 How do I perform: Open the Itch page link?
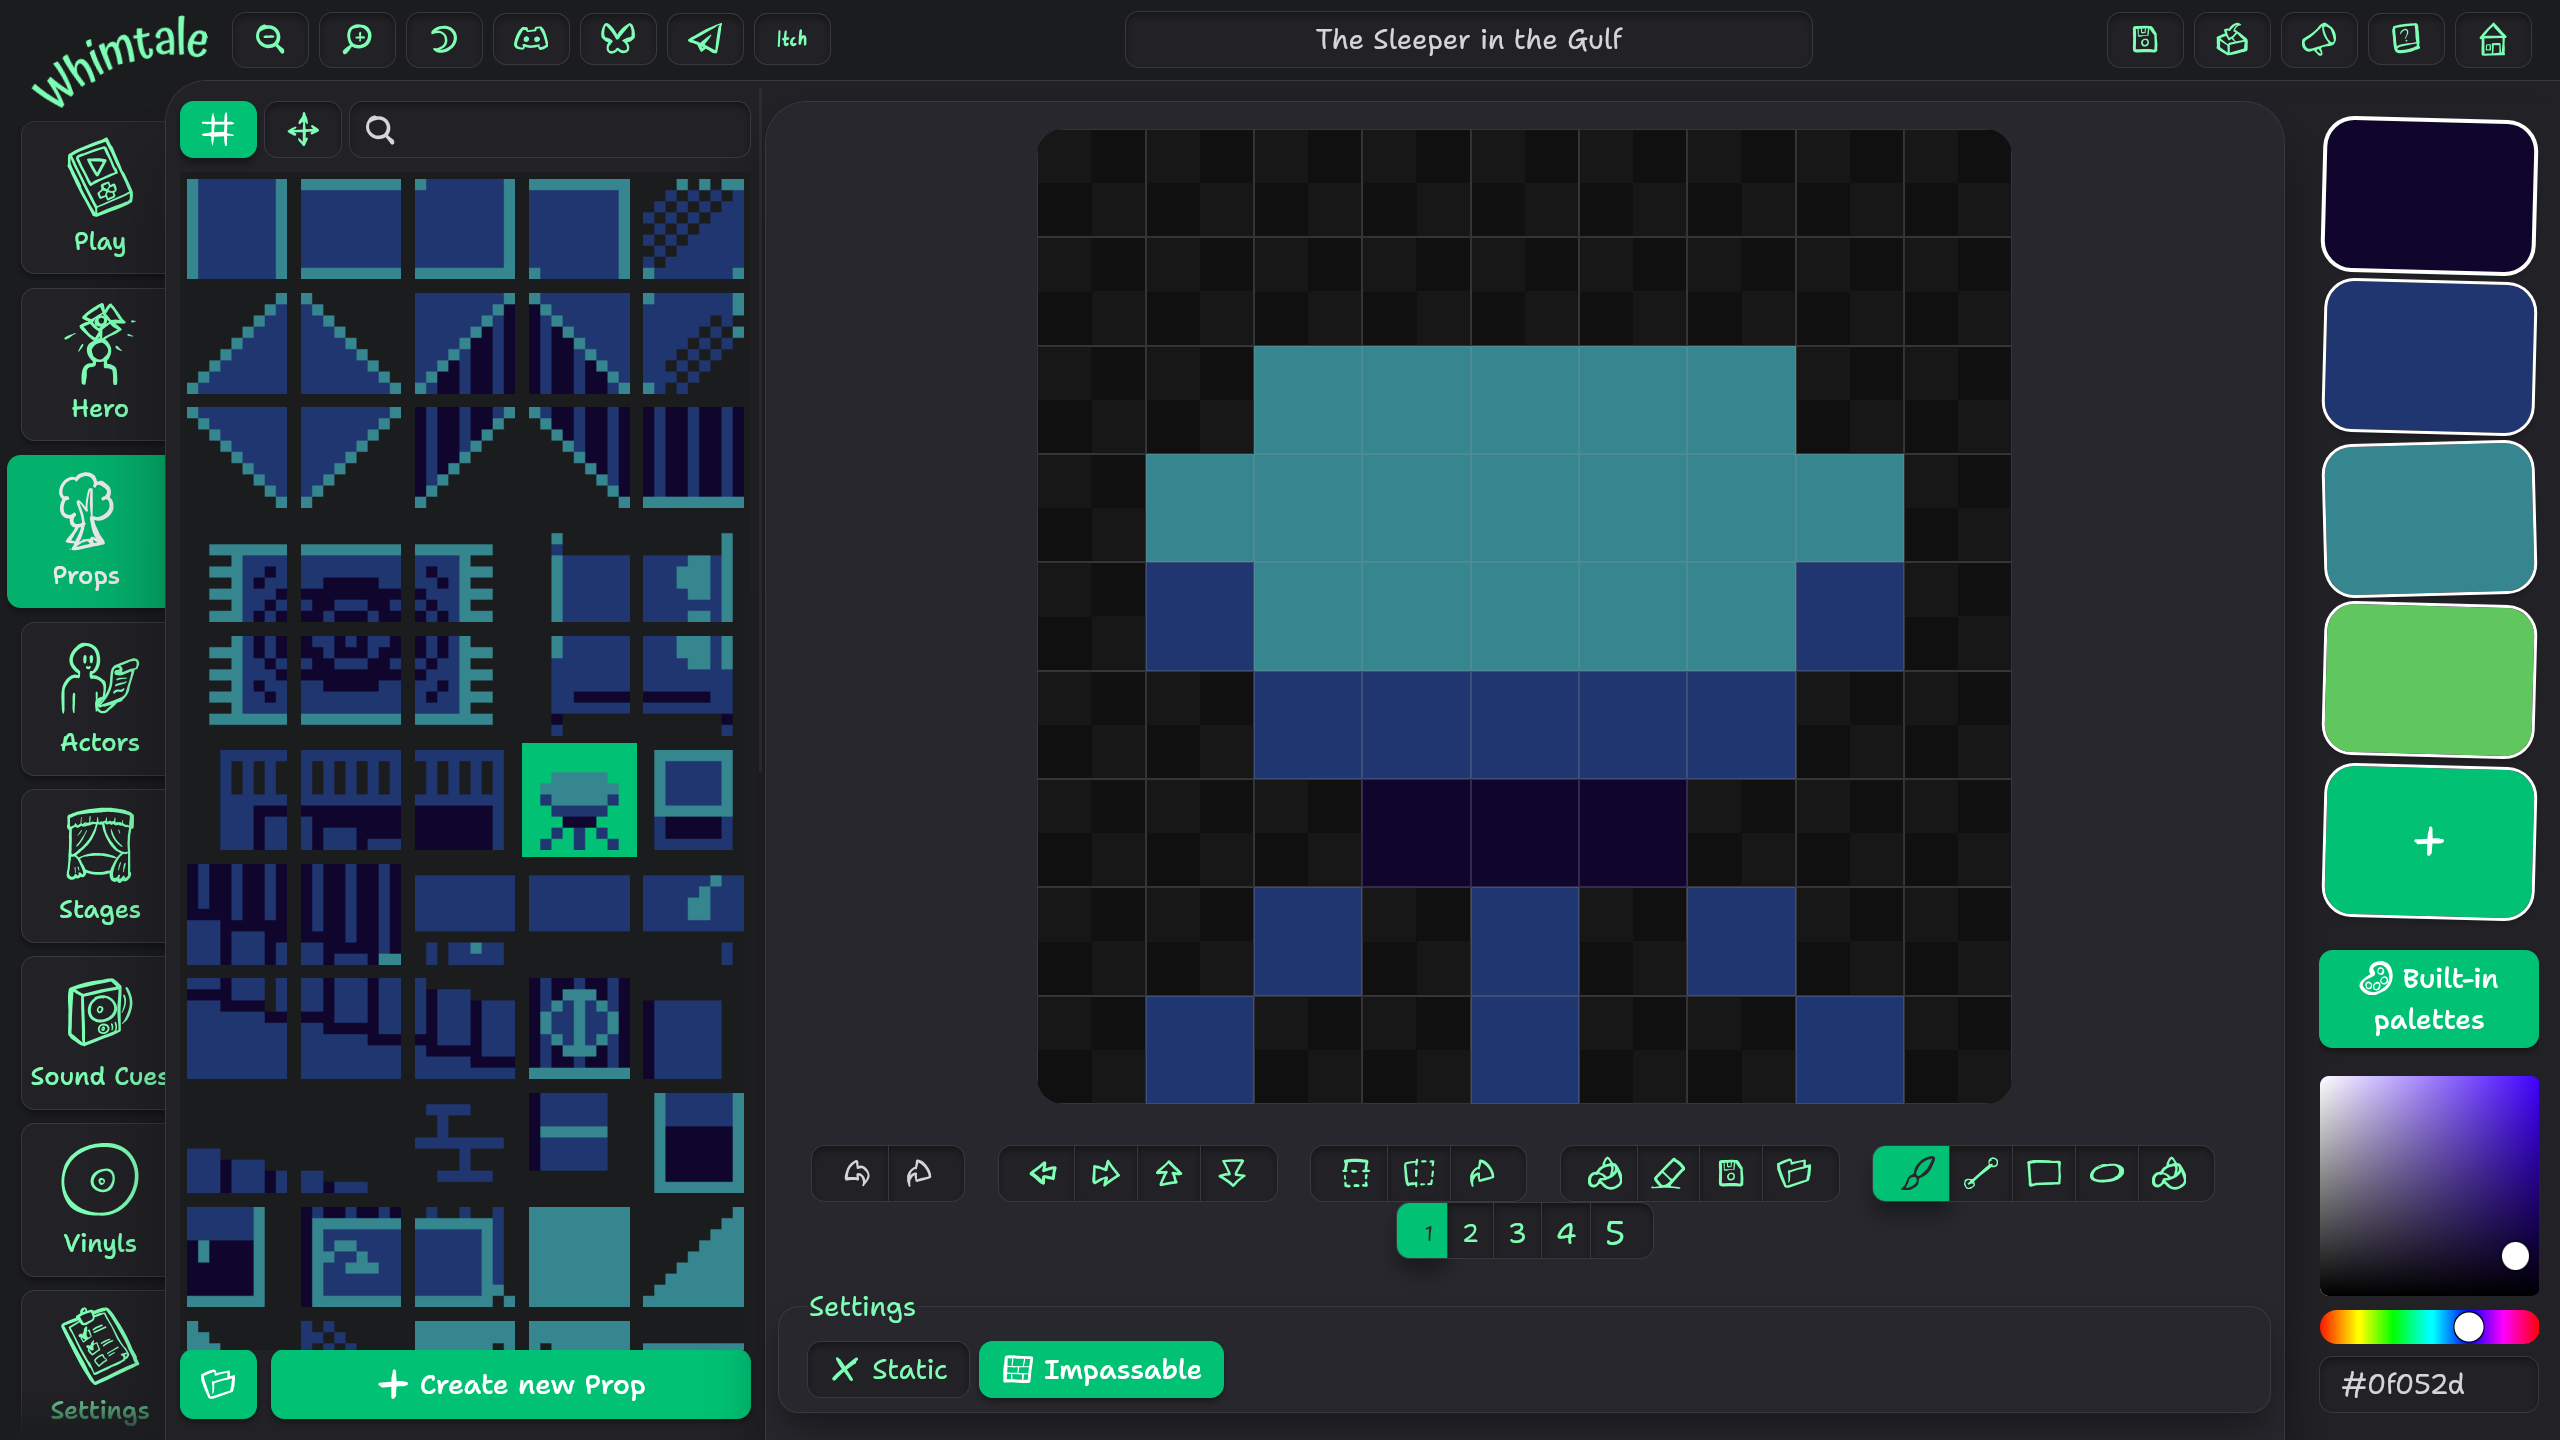pos(791,39)
